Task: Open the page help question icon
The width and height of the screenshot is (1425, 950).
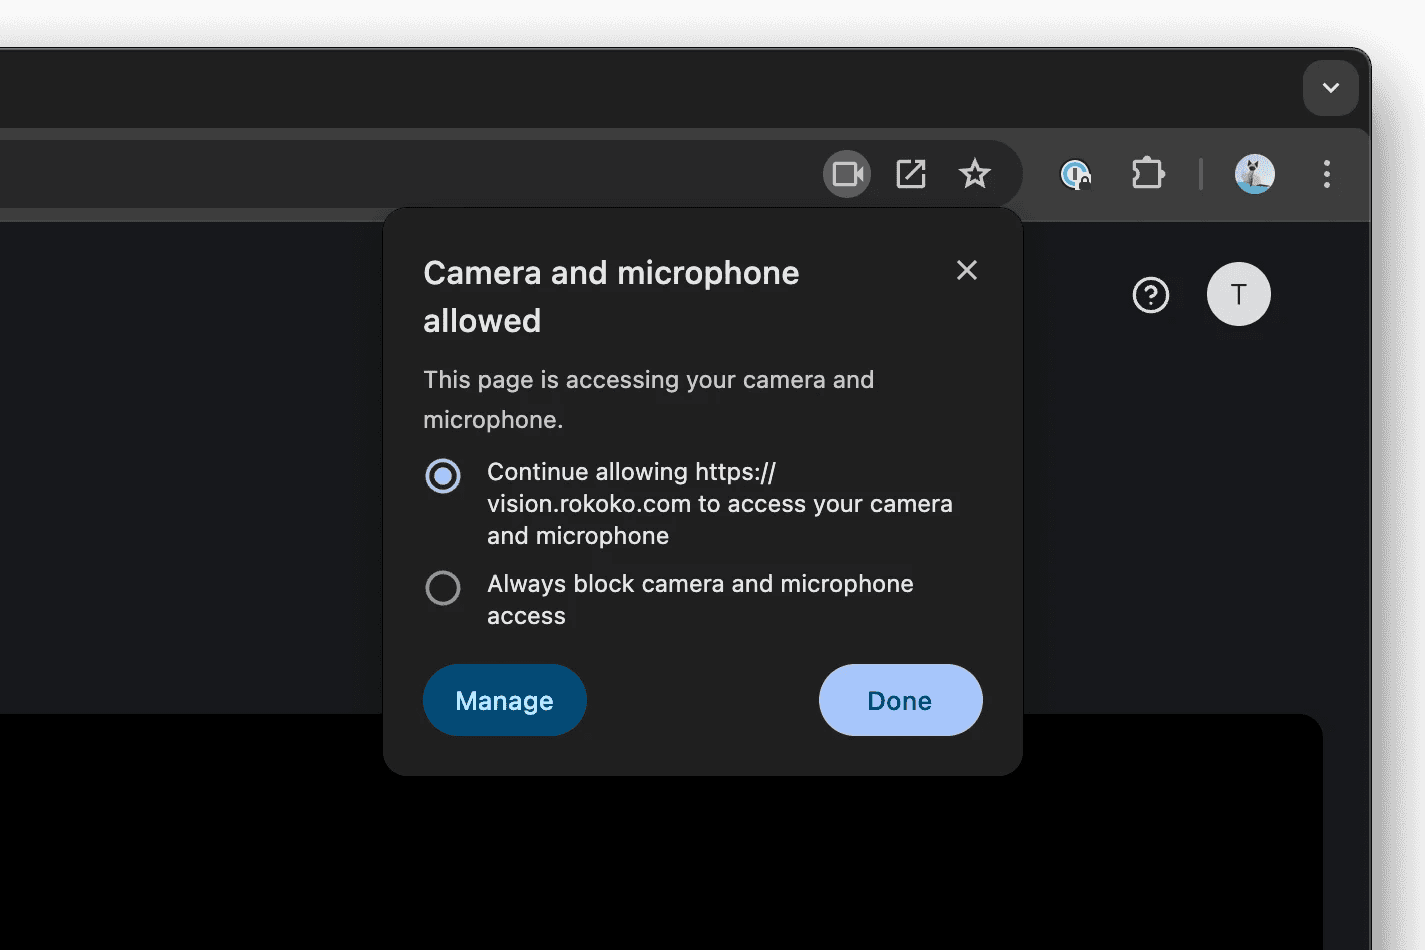Action: (x=1151, y=295)
